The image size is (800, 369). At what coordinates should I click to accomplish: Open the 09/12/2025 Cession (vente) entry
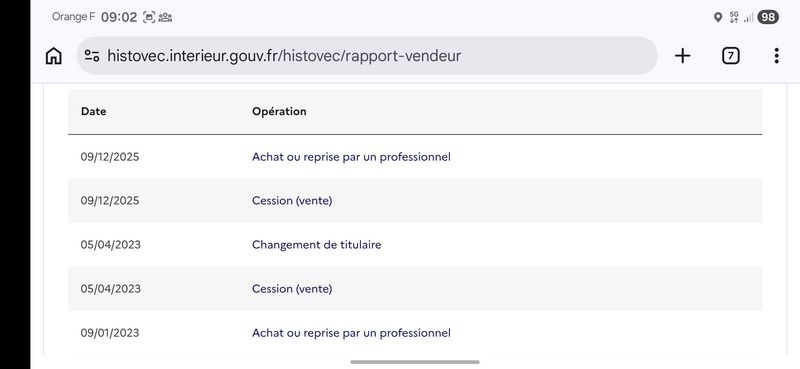[x=292, y=201]
